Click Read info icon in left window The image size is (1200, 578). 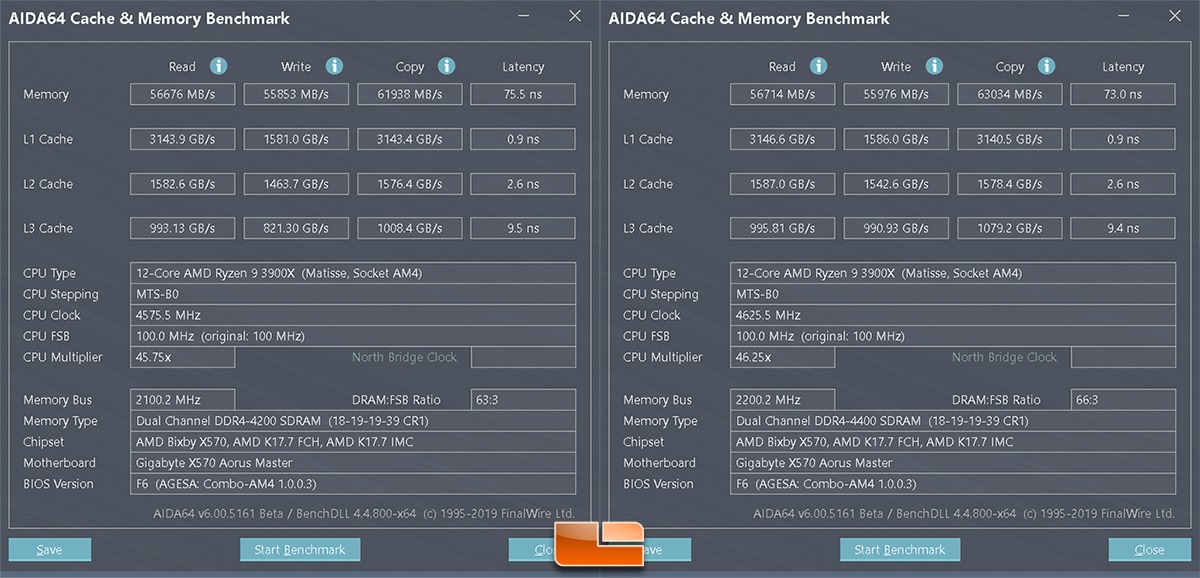[218, 66]
